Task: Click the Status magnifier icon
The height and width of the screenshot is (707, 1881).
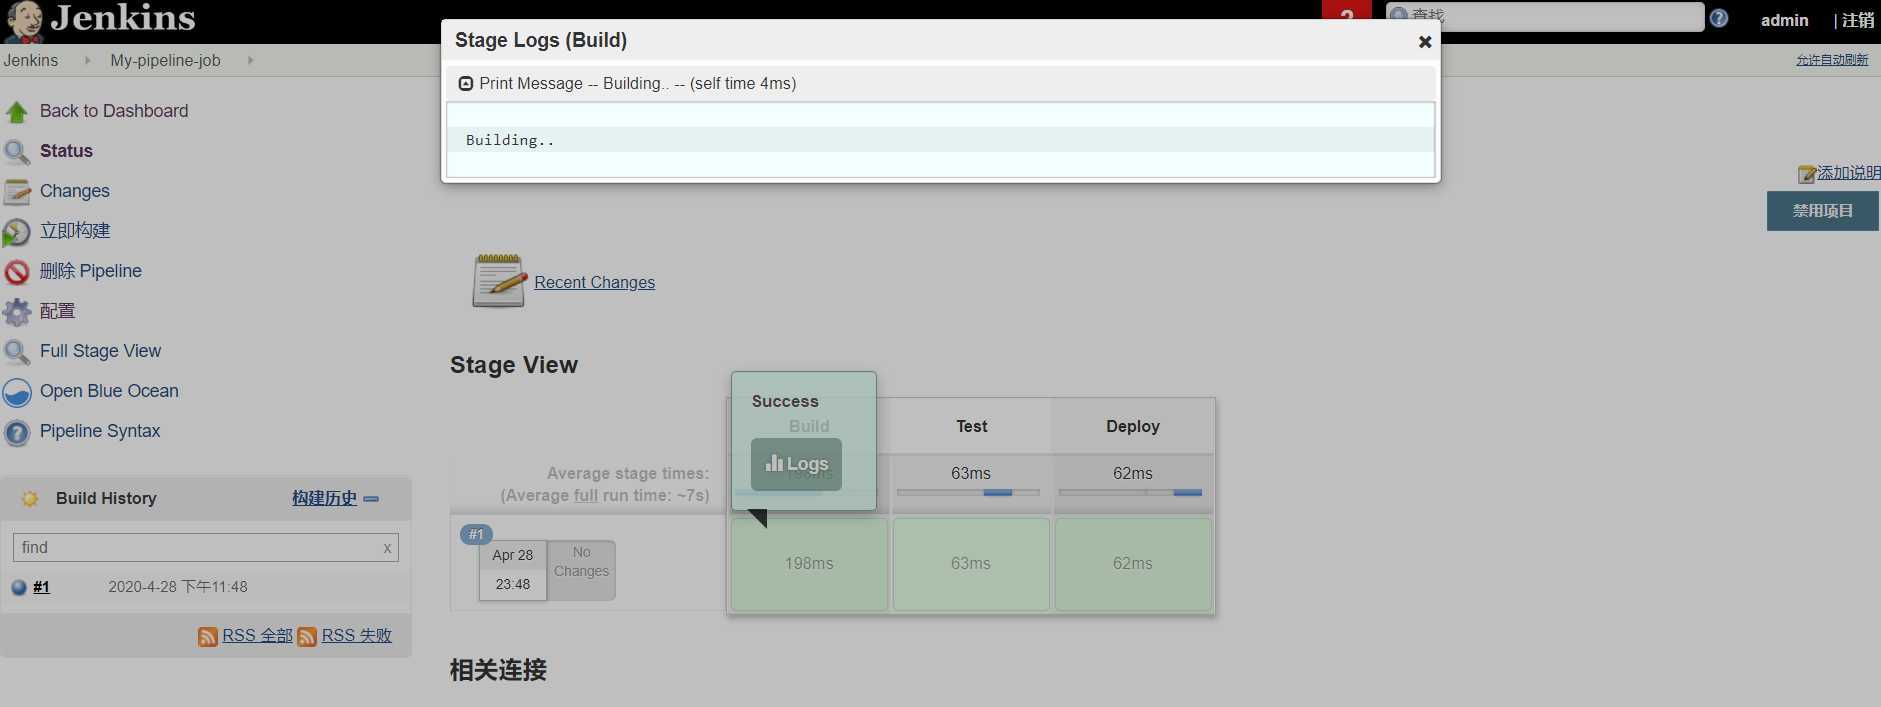Action: [17, 152]
